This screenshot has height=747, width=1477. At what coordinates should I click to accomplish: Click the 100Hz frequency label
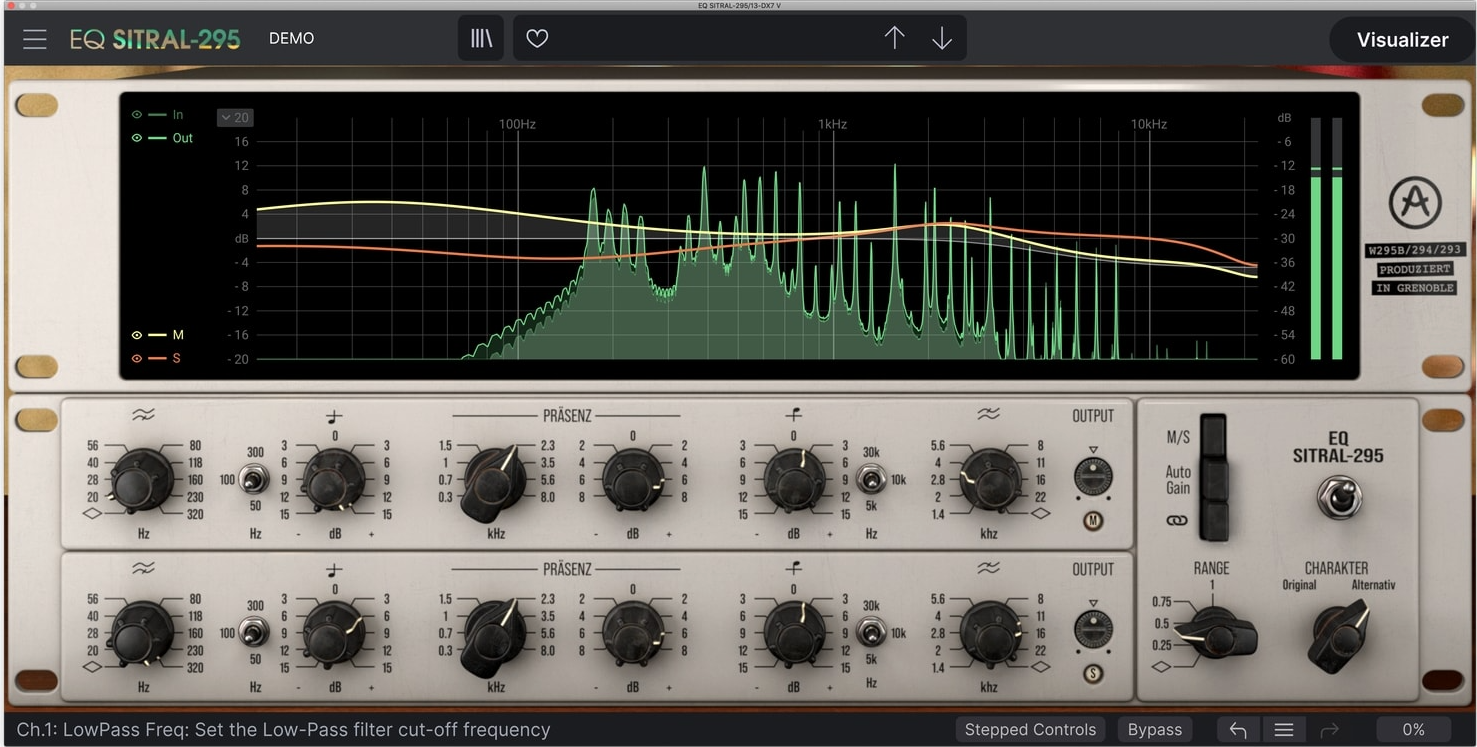(x=517, y=125)
